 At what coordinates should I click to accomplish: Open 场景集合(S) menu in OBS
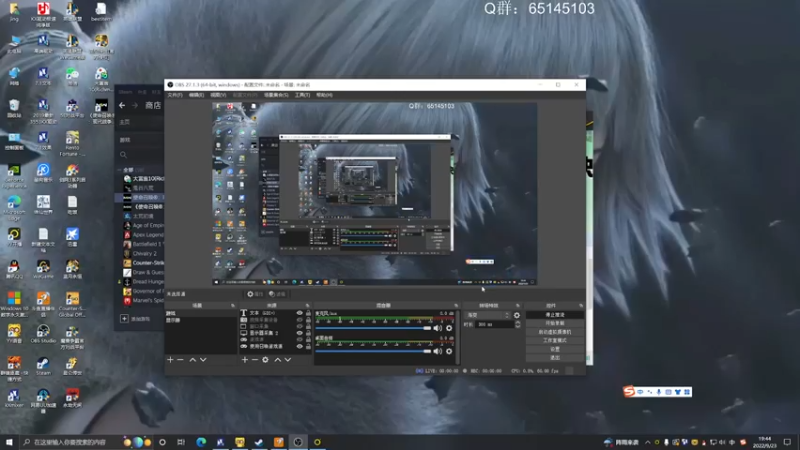[276, 95]
